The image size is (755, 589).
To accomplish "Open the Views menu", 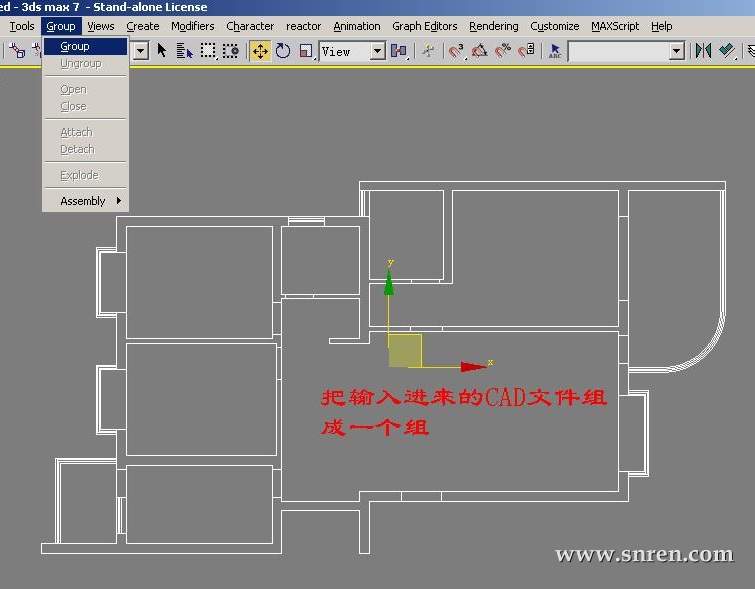I will tap(101, 26).
